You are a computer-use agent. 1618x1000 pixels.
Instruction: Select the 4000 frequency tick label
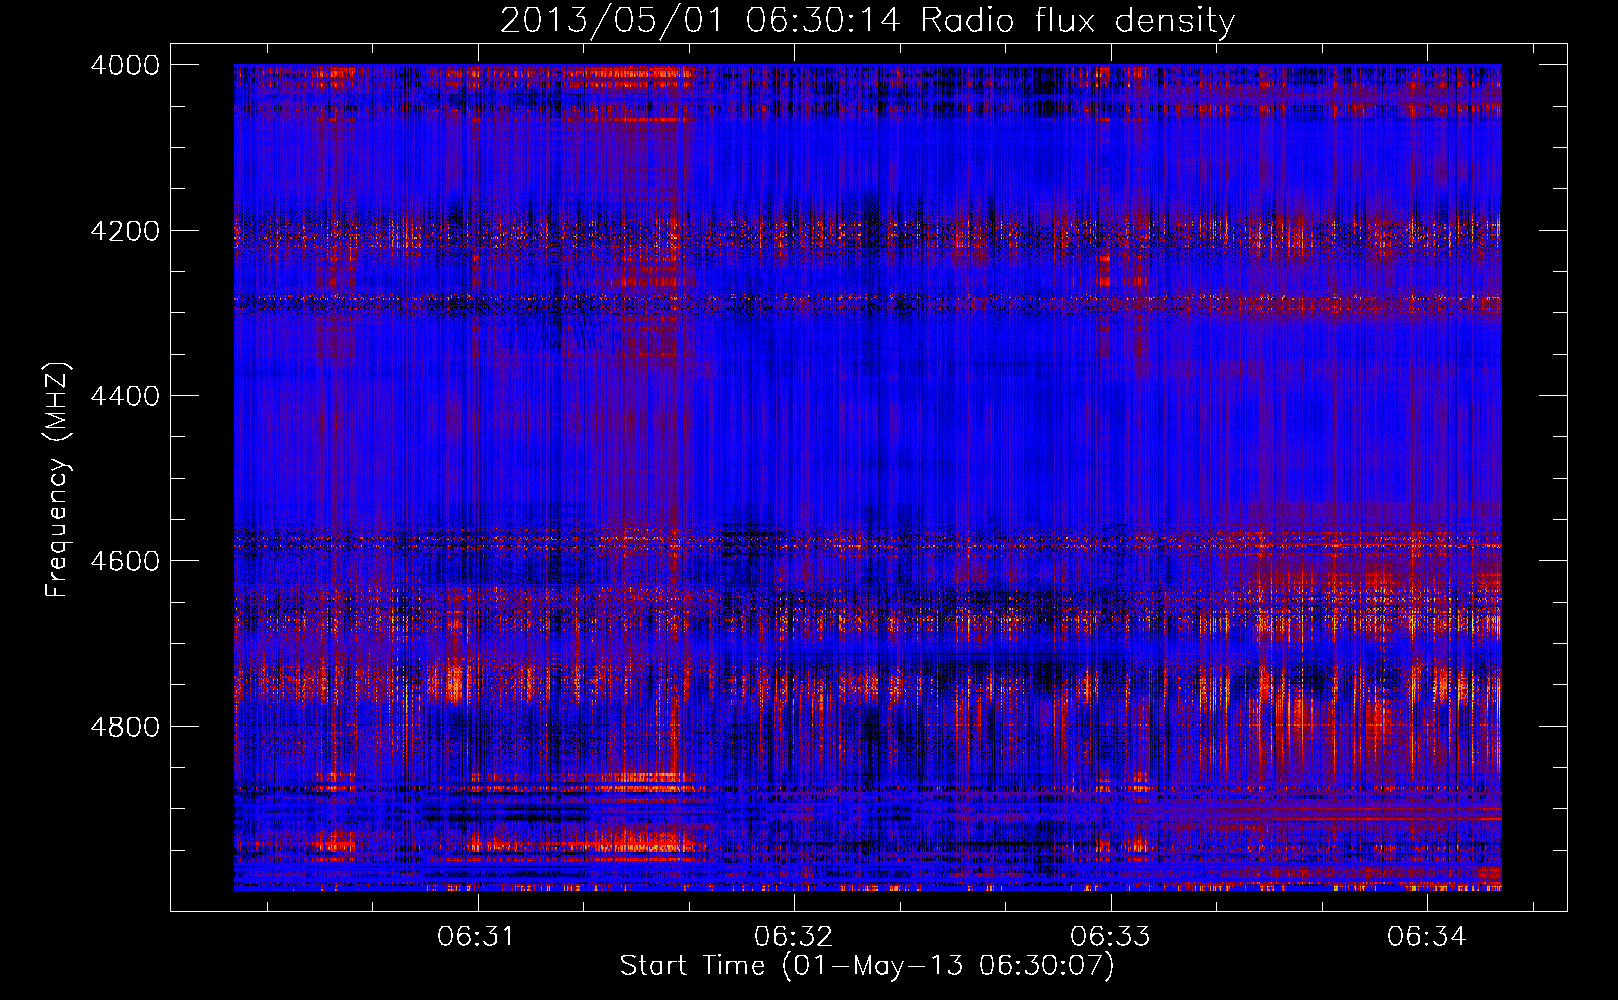pos(125,65)
